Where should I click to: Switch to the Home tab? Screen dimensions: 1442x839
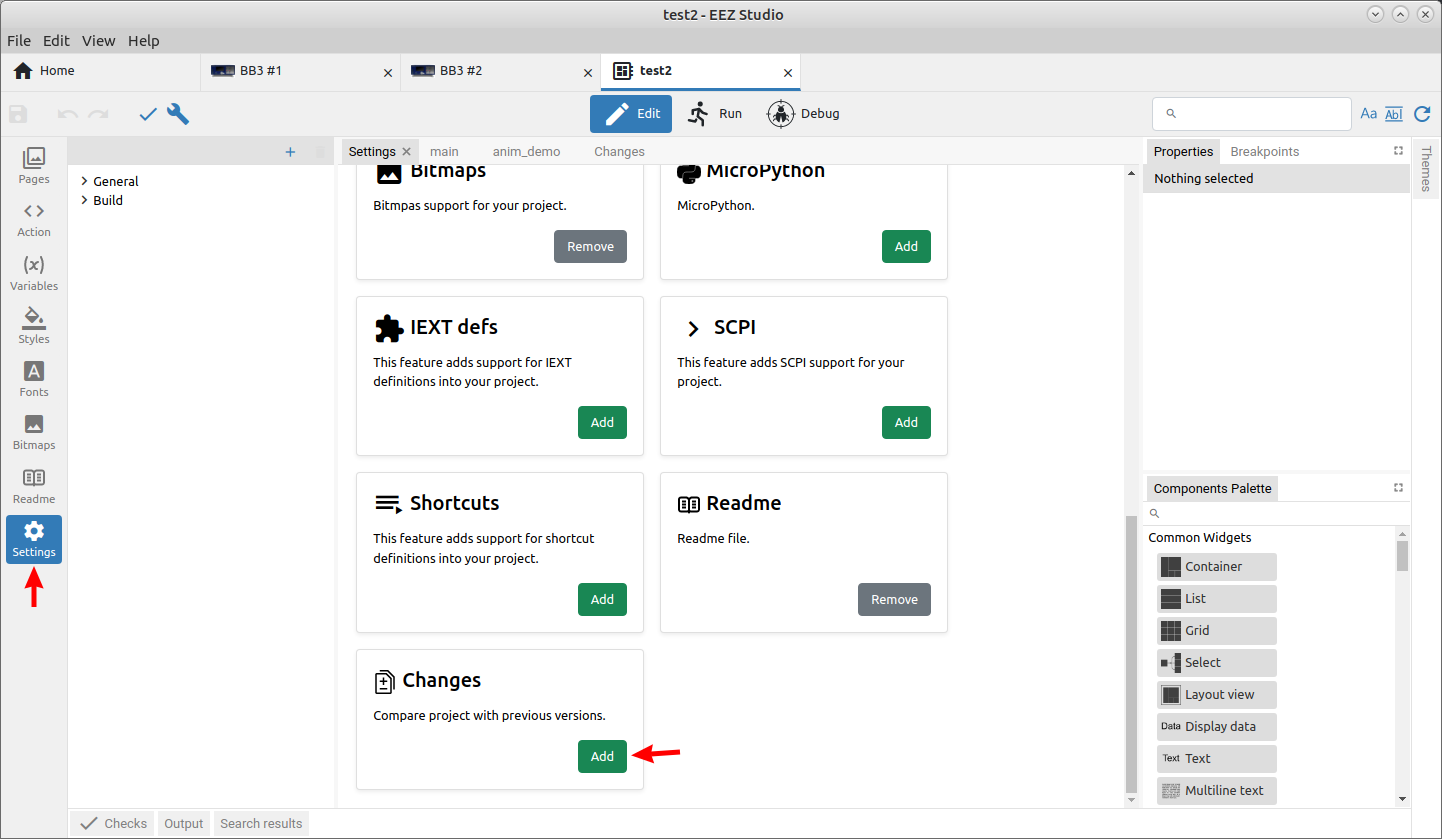[x=101, y=71]
